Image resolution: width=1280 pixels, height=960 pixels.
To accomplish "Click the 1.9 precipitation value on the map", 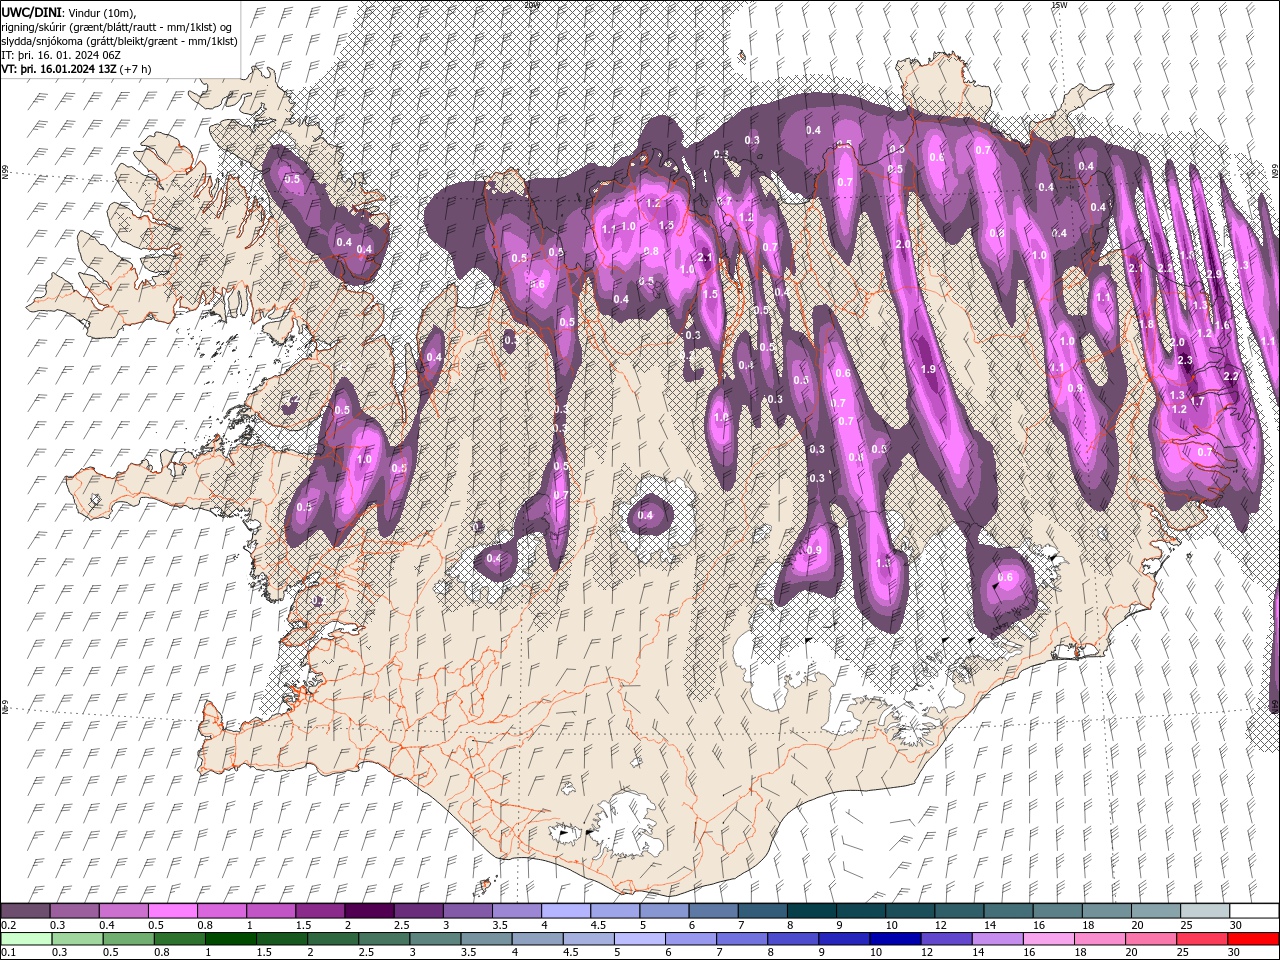I will tap(928, 370).
